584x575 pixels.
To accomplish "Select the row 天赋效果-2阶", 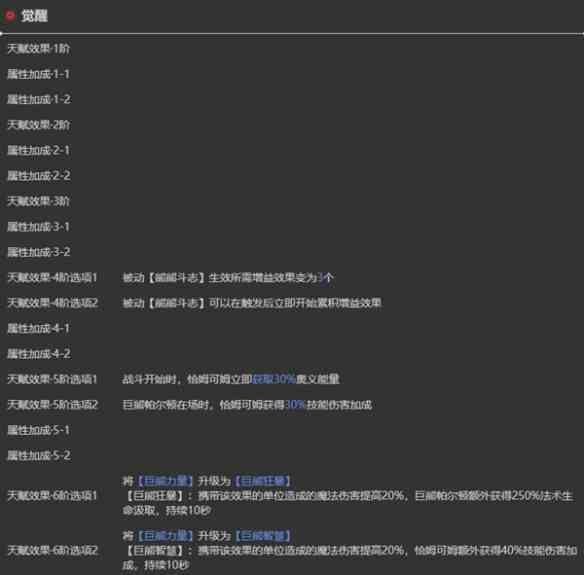I will [x=38, y=125].
